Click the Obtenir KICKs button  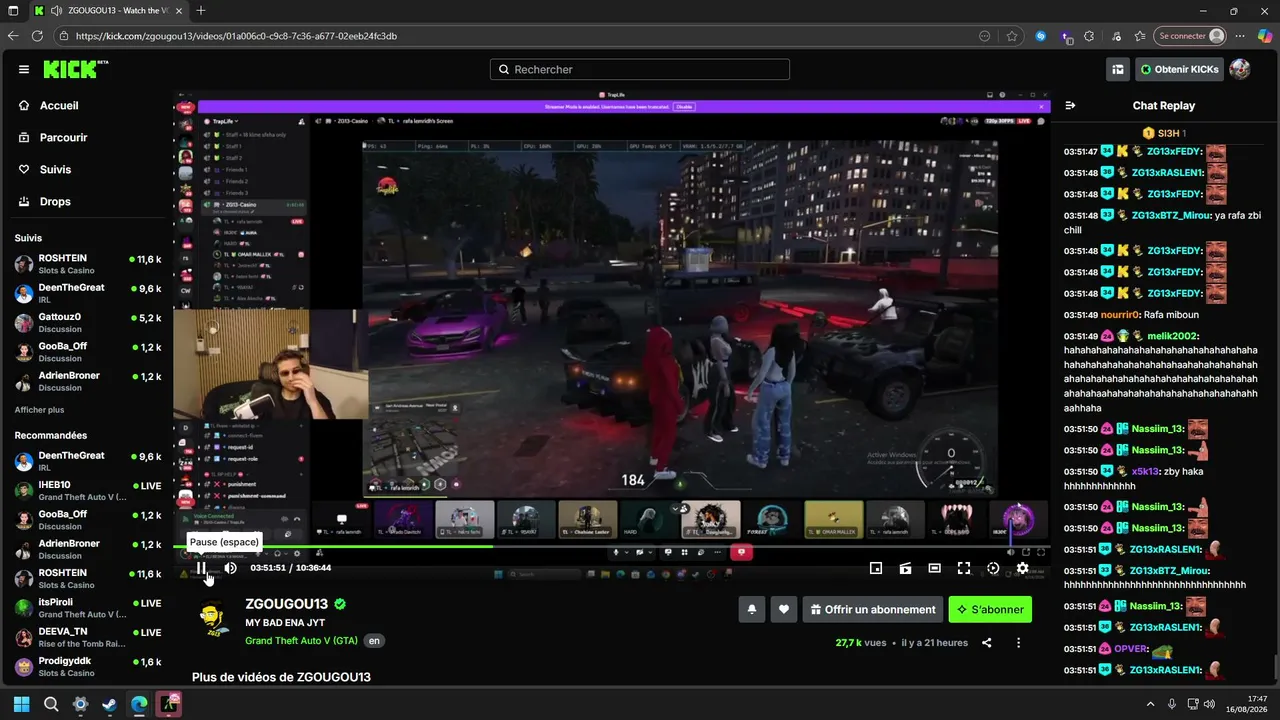[1179, 69]
